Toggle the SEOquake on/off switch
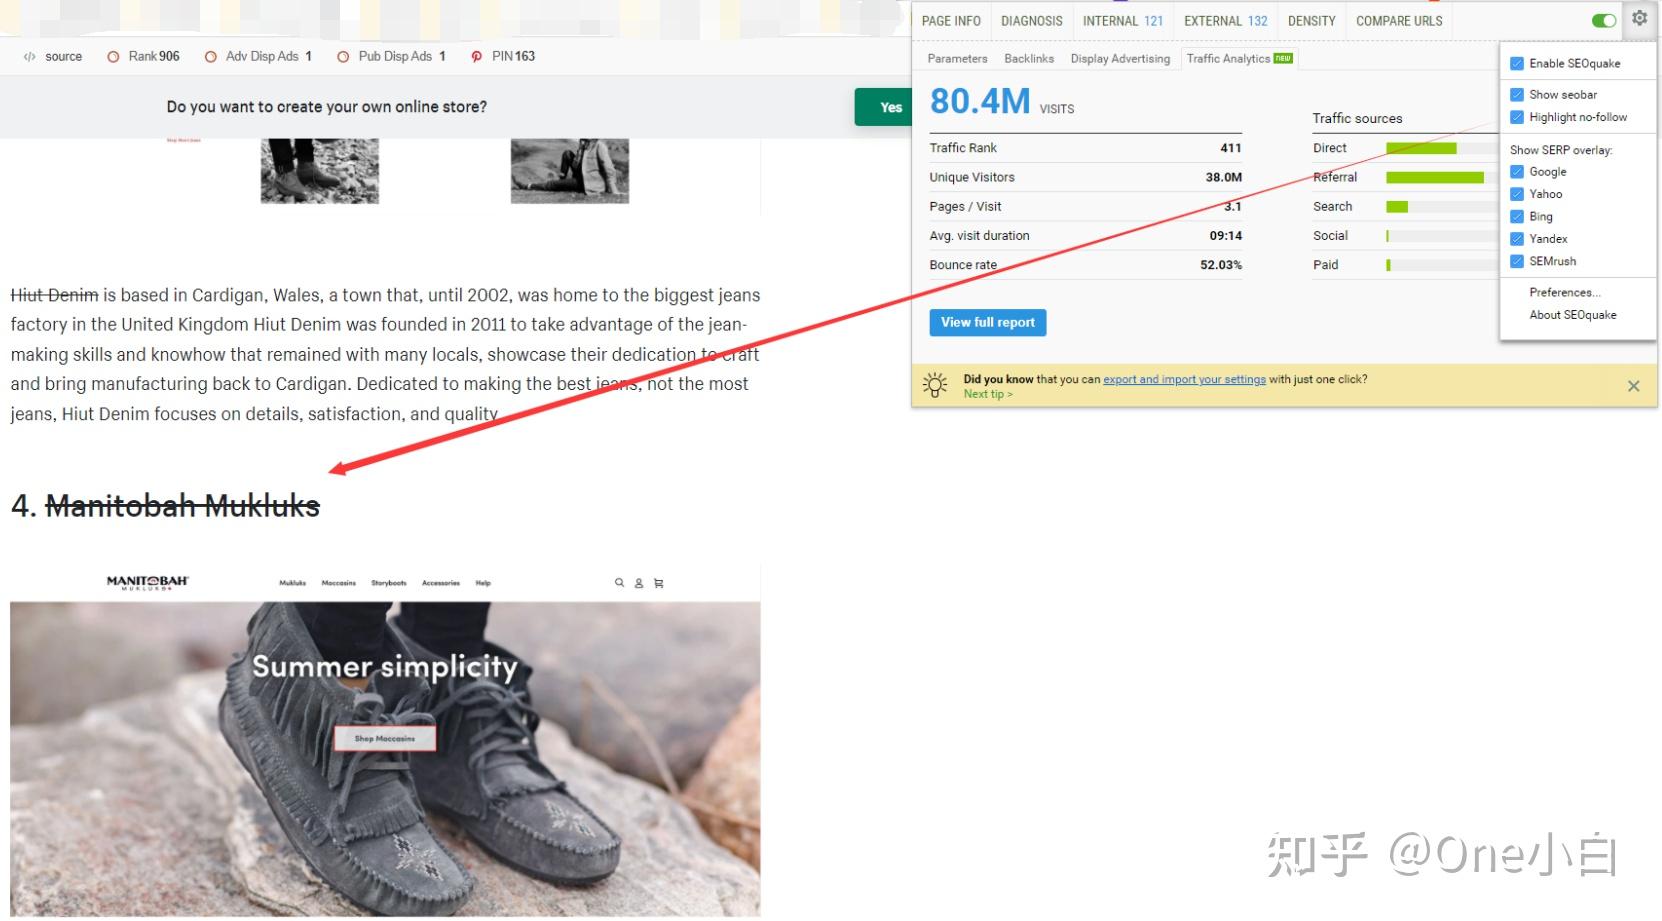 click(1604, 20)
